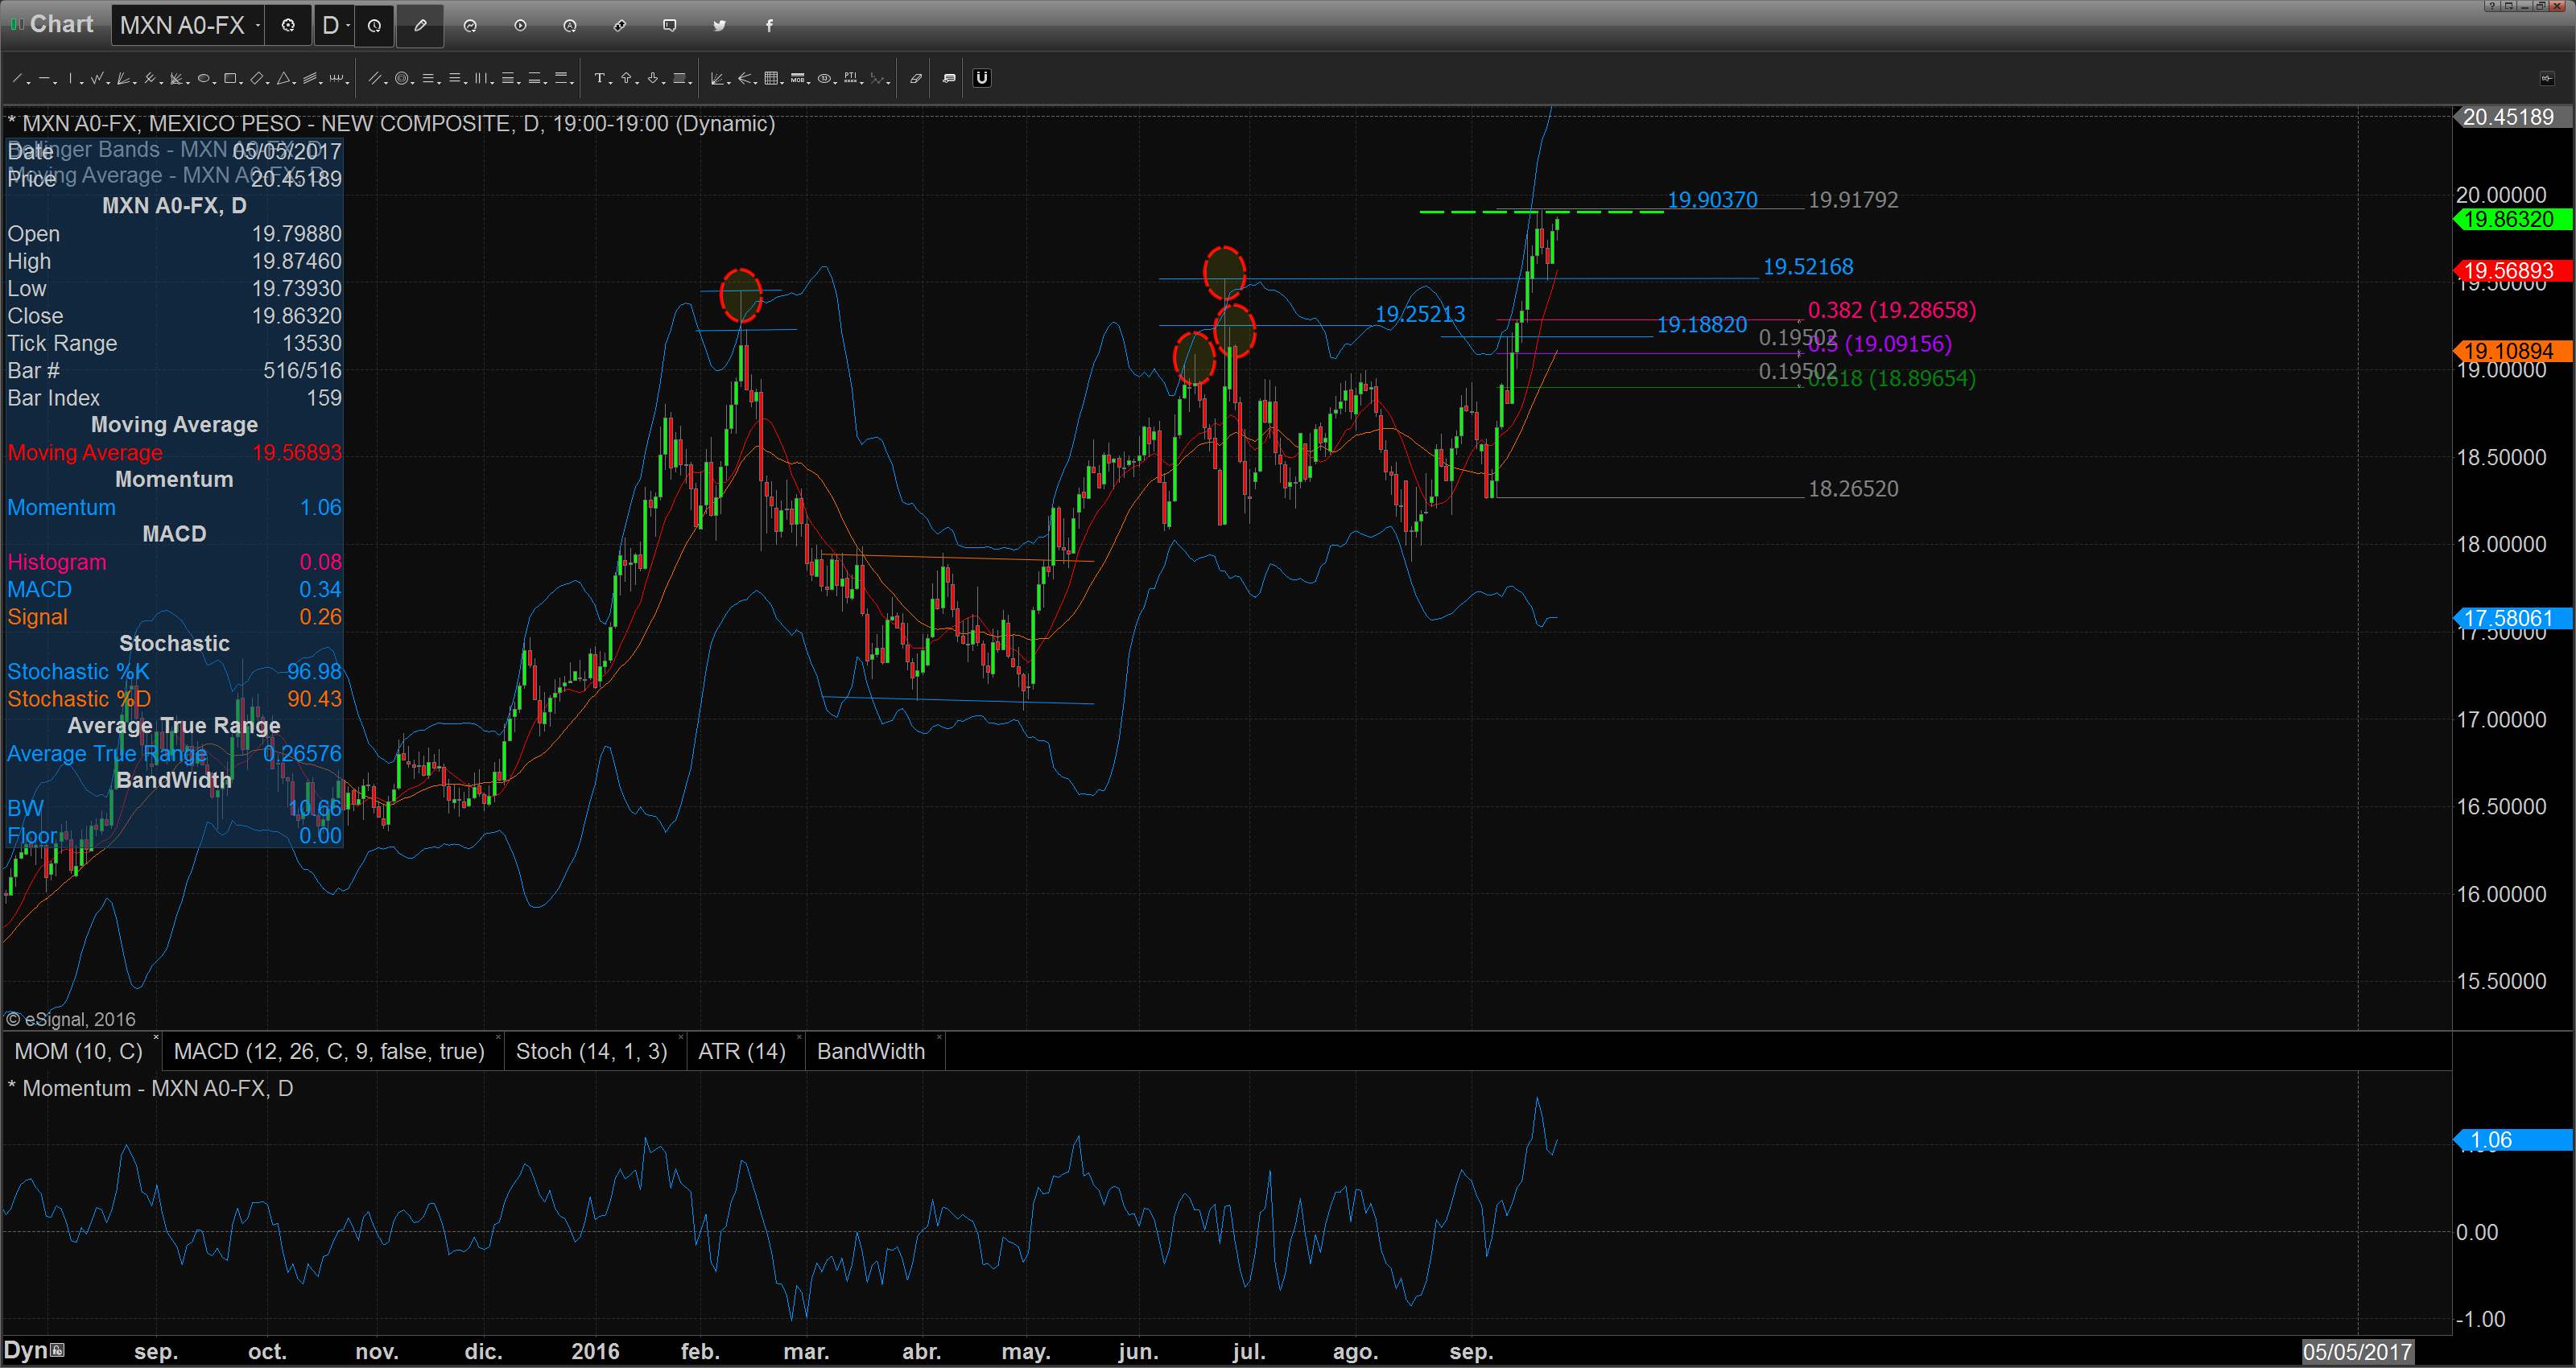This screenshot has width=2576, height=1368.
Task: Click the Moving Average value row
Action: coord(174,452)
